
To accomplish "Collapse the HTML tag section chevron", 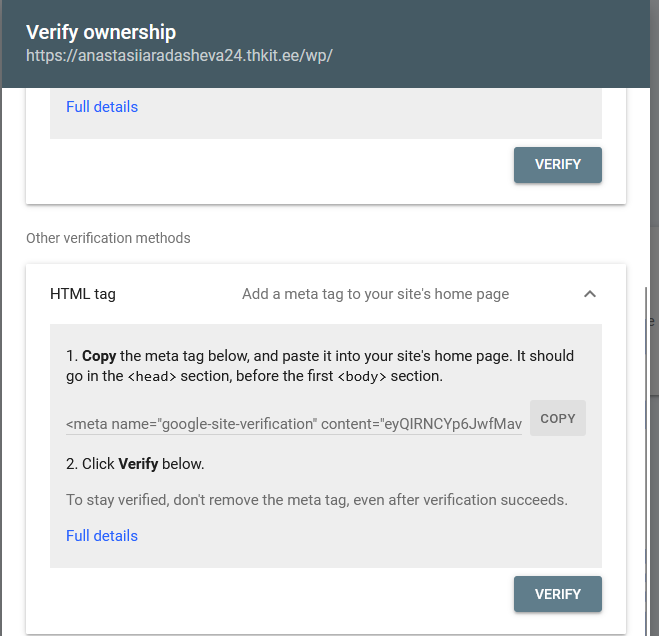I will (590, 294).
